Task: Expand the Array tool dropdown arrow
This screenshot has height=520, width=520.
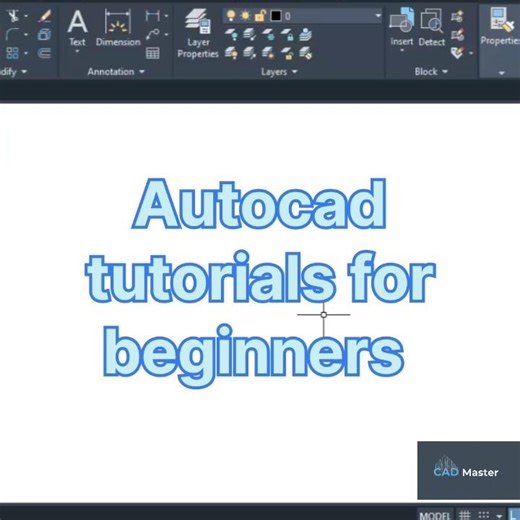Action: click(26, 53)
